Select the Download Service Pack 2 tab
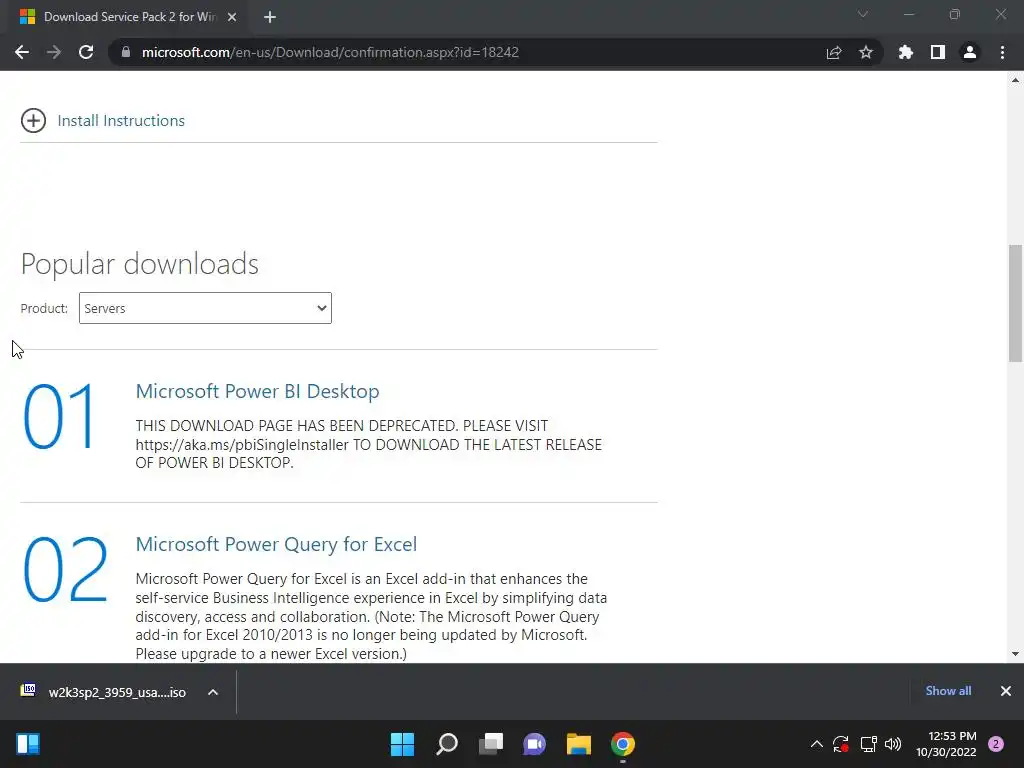The image size is (1024, 768). (129, 17)
